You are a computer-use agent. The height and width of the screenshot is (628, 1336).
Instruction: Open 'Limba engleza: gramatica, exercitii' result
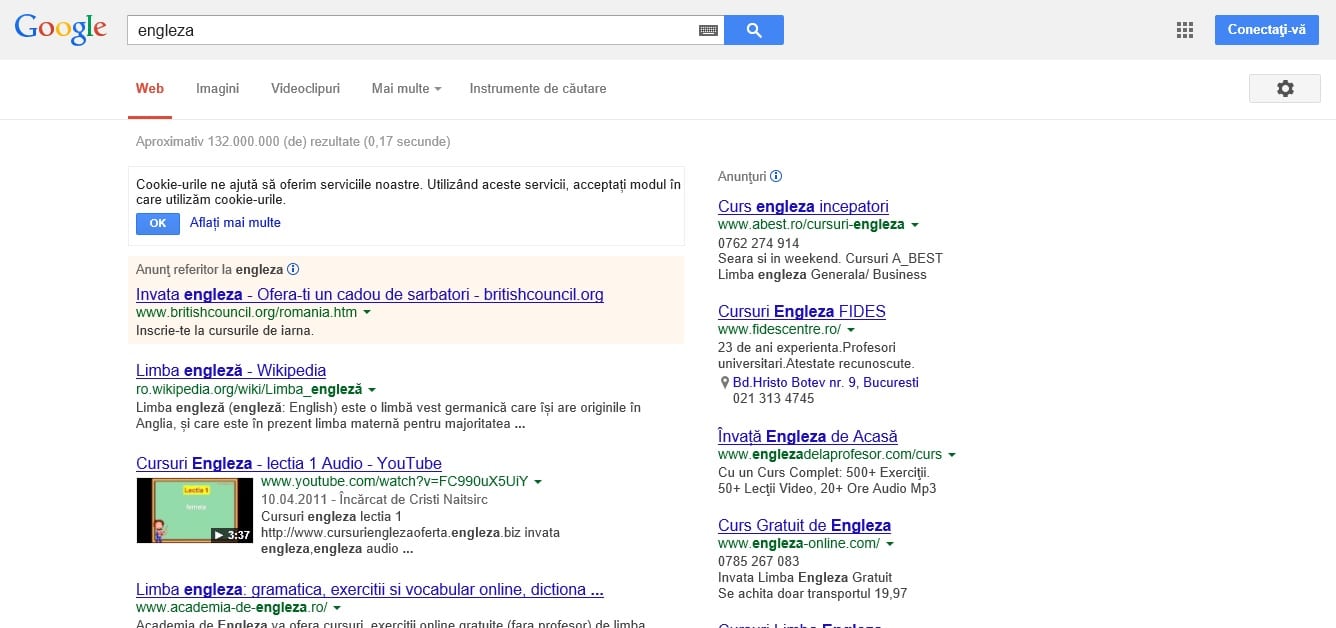[x=370, y=589]
